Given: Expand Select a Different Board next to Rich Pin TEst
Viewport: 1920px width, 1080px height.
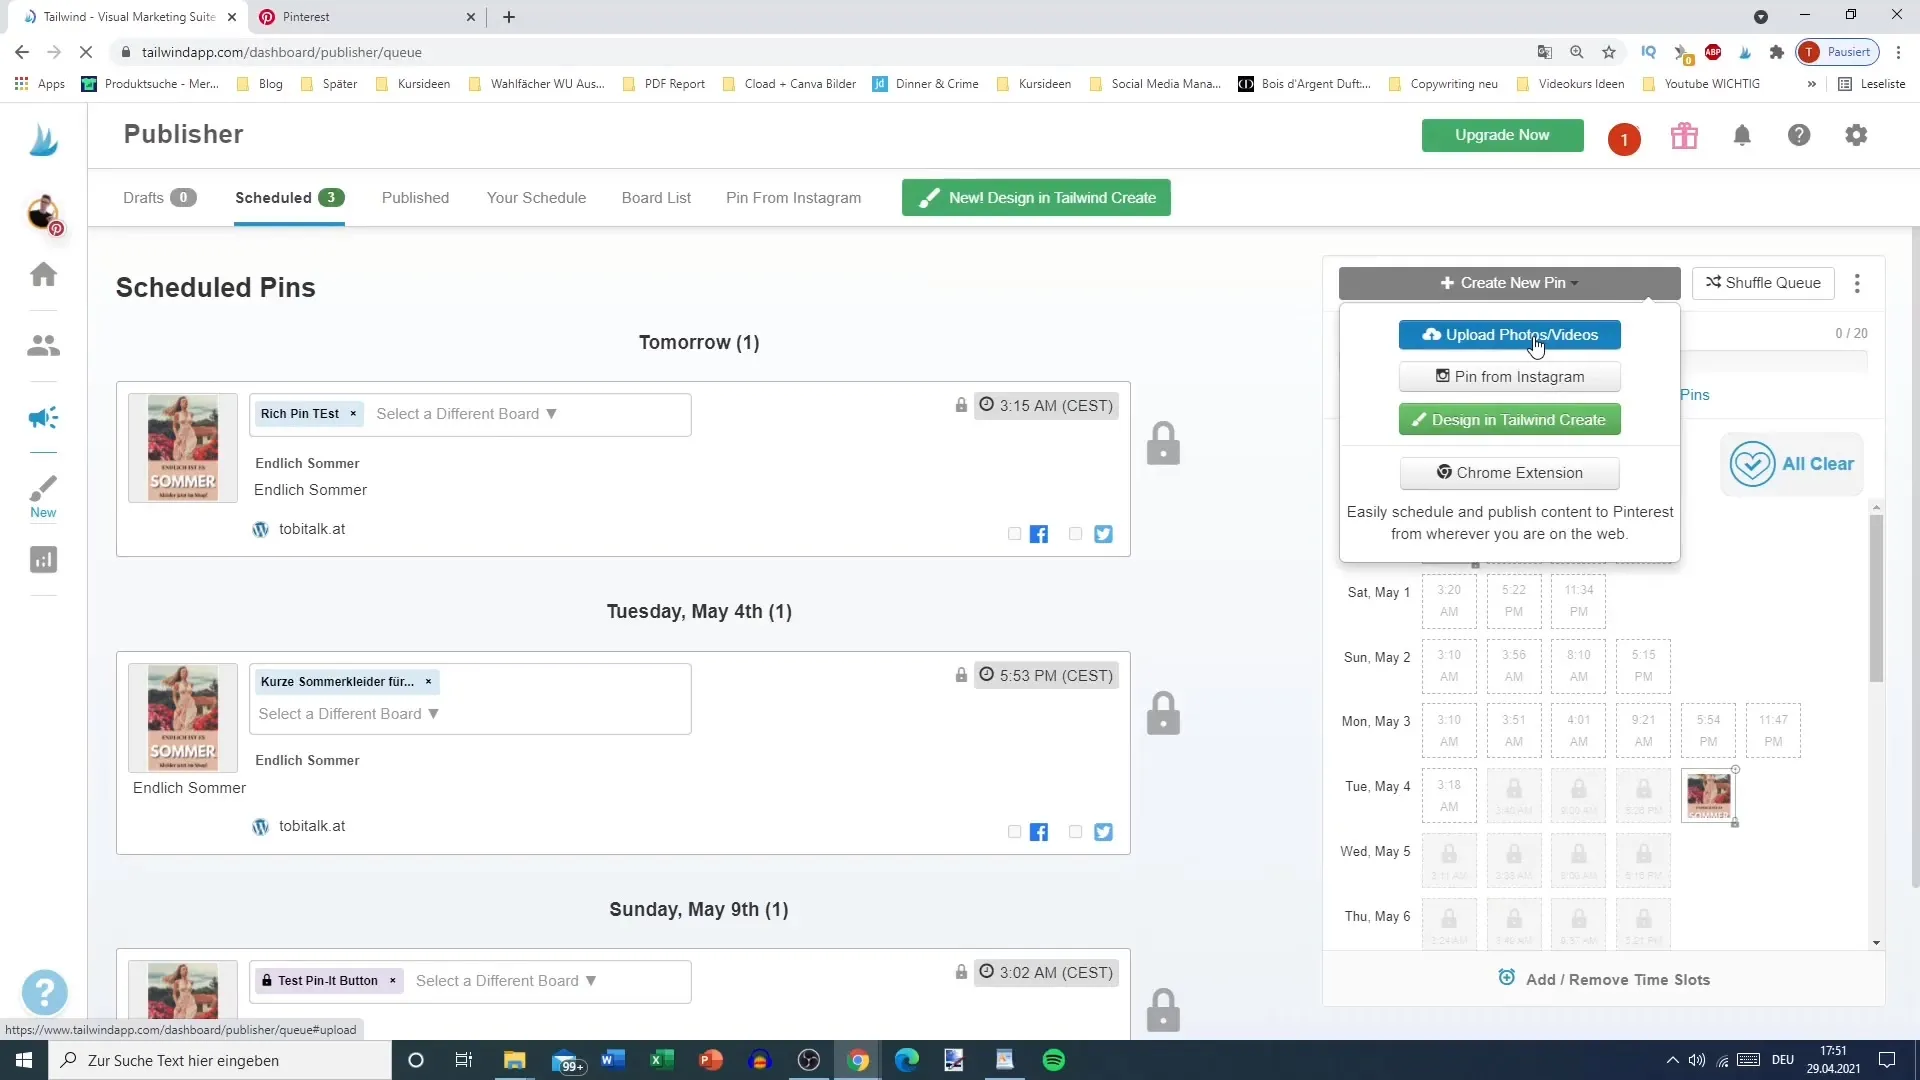Looking at the screenshot, I should tap(466, 414).
